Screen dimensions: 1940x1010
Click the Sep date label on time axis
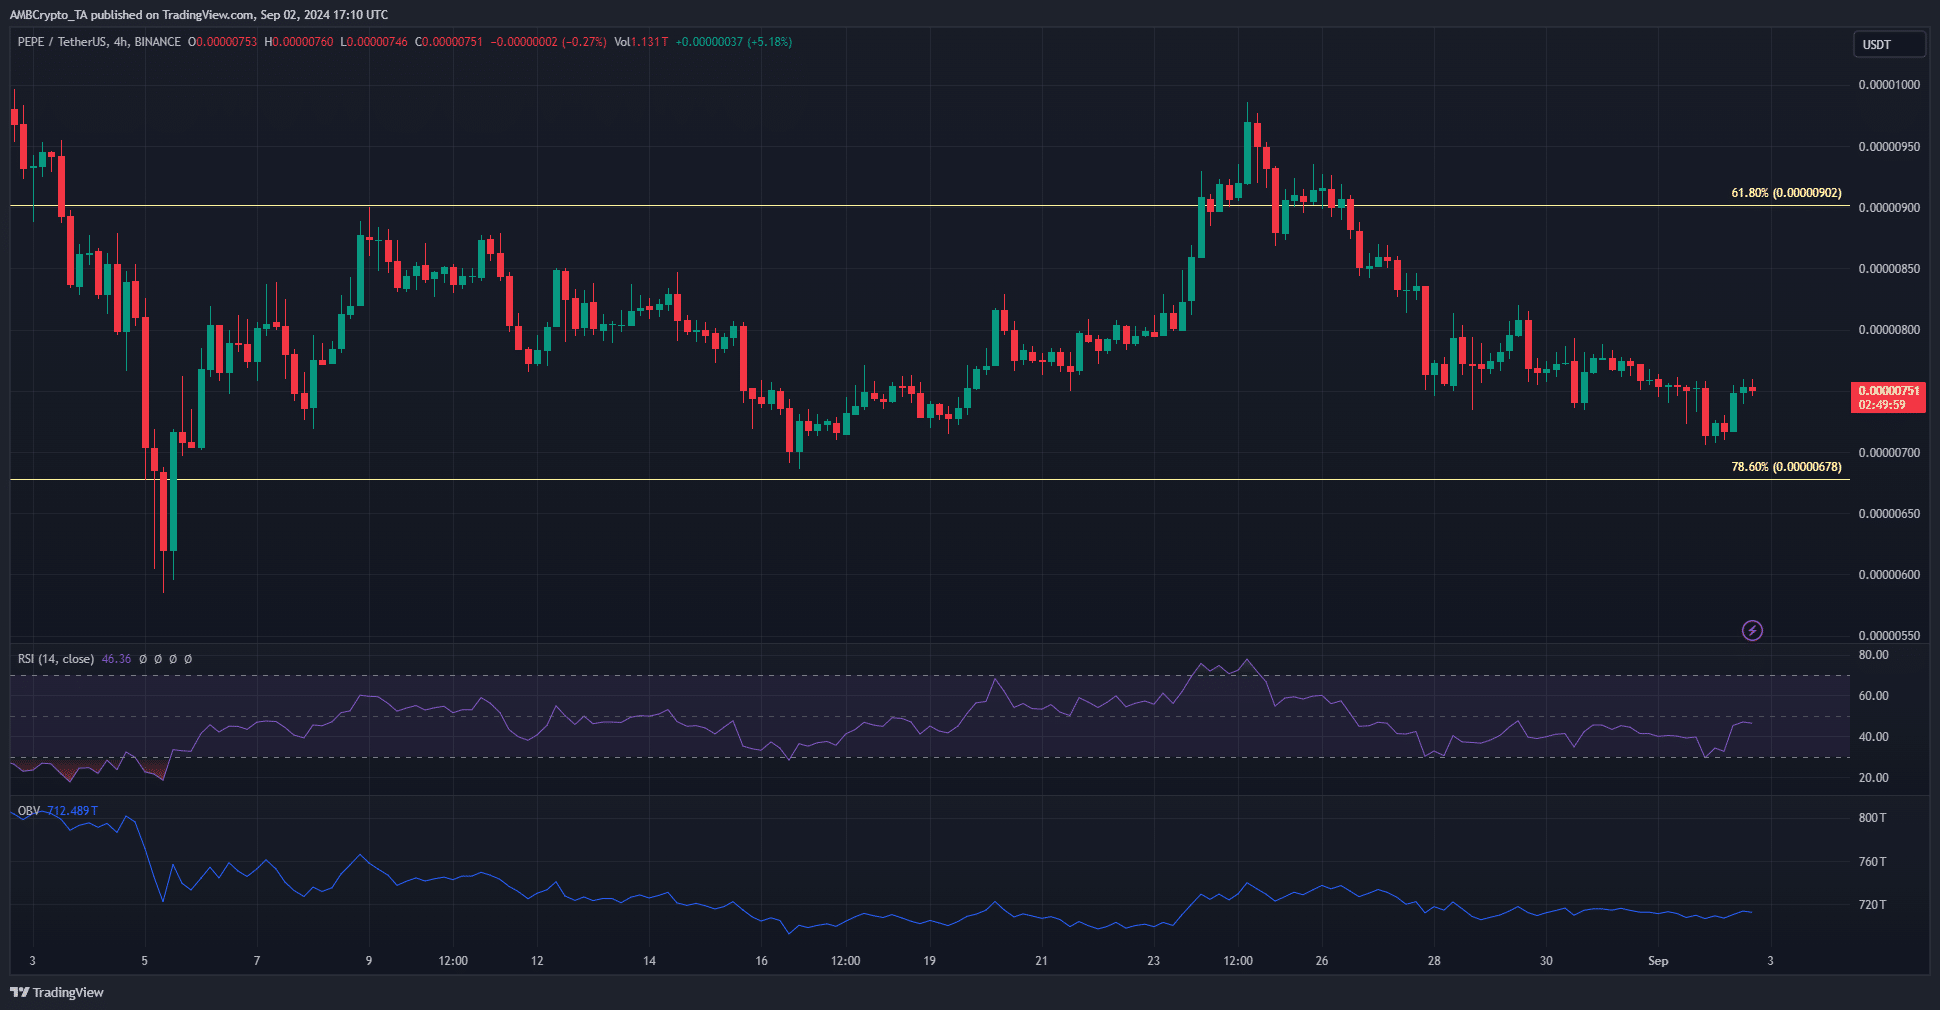pyautogui.click(x=1658, y=961)
